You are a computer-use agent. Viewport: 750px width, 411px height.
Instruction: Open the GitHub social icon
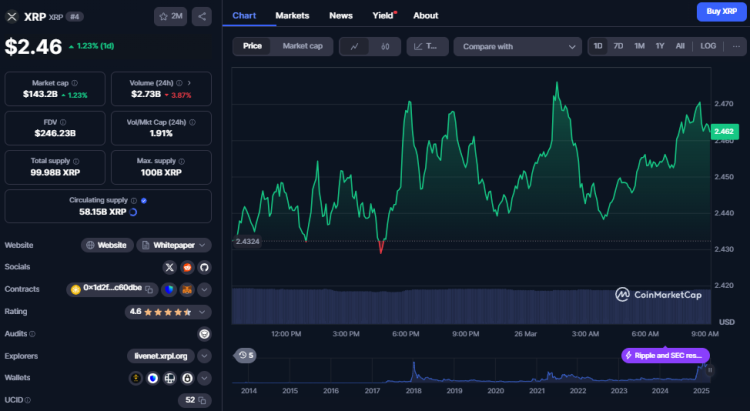tap(204, 267)
